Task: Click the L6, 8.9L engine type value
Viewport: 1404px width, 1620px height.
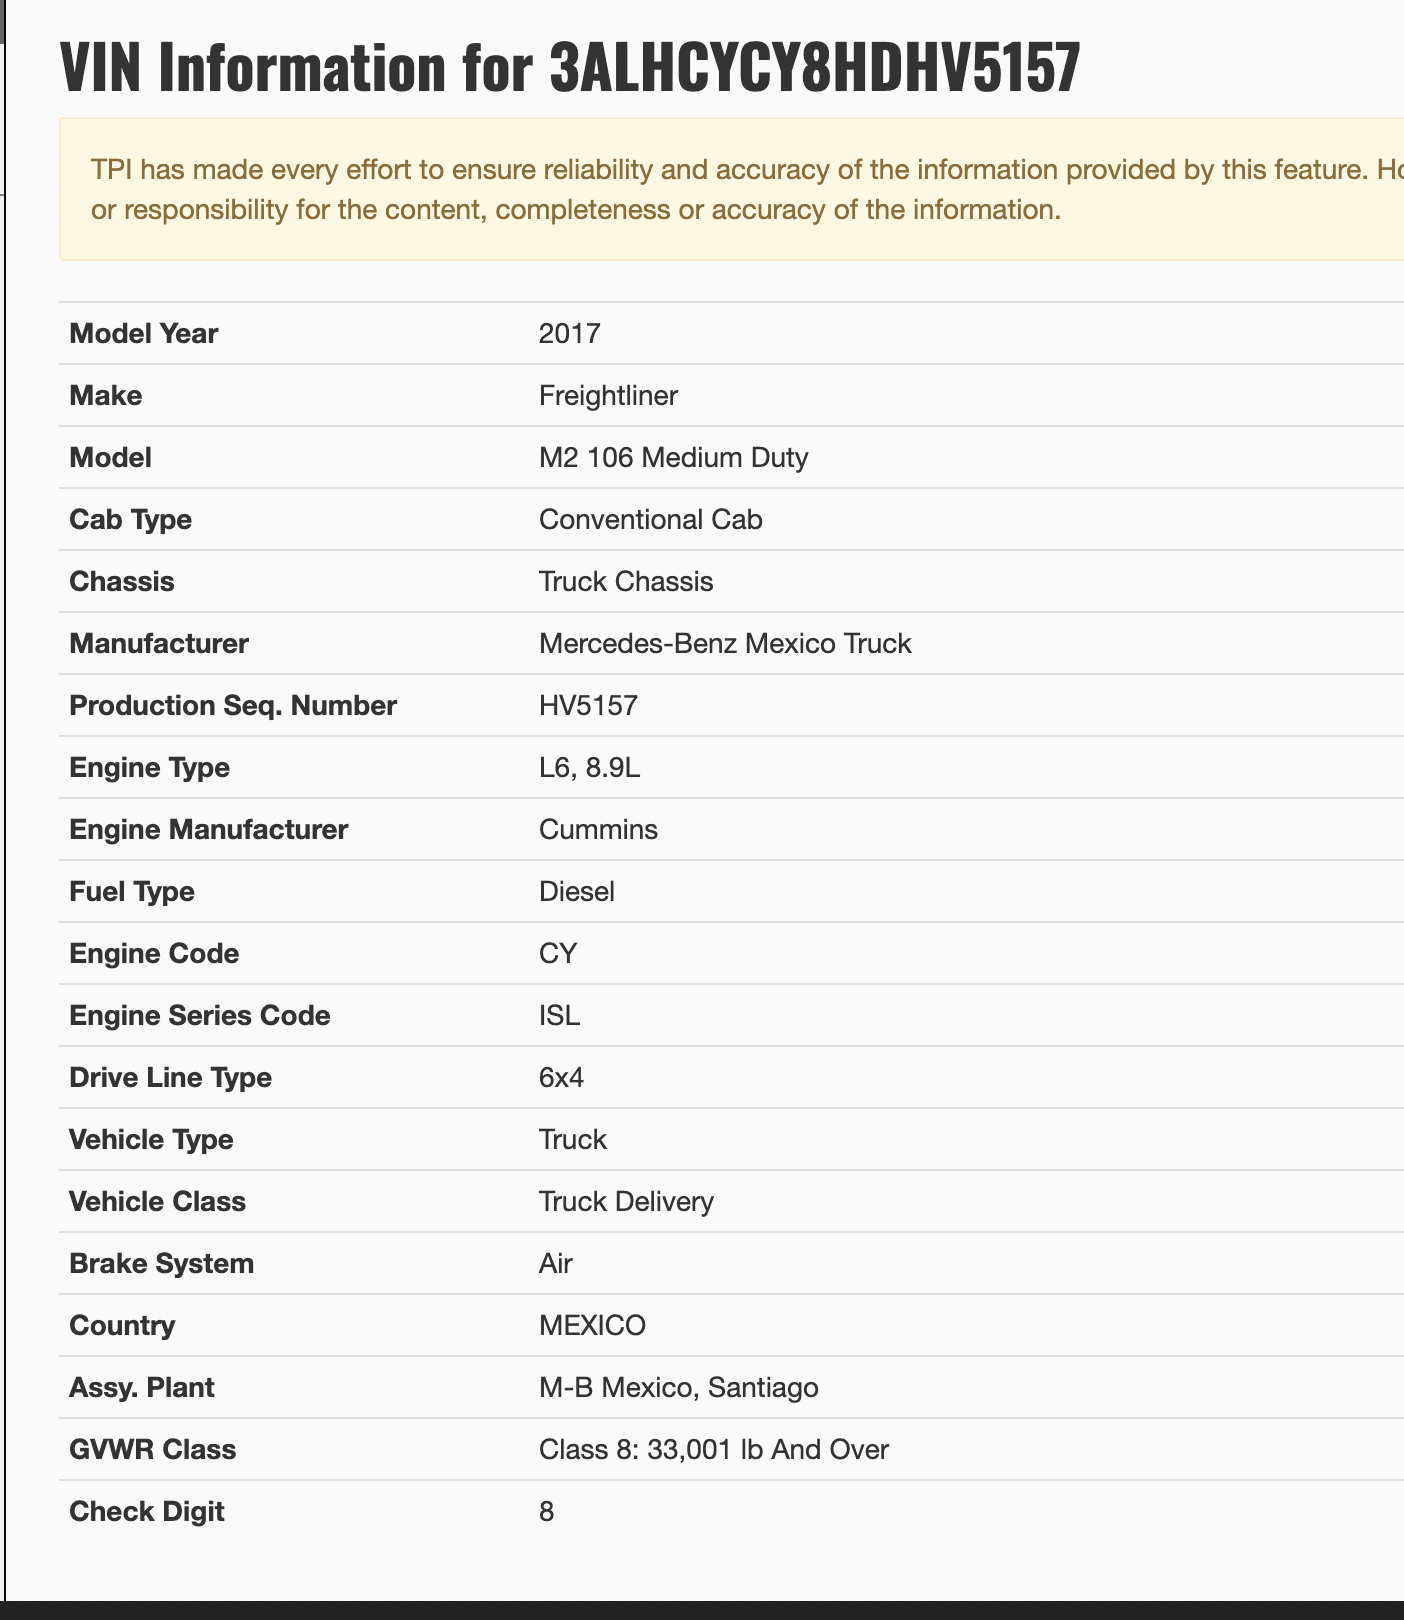Action: [x=589, y=767]
